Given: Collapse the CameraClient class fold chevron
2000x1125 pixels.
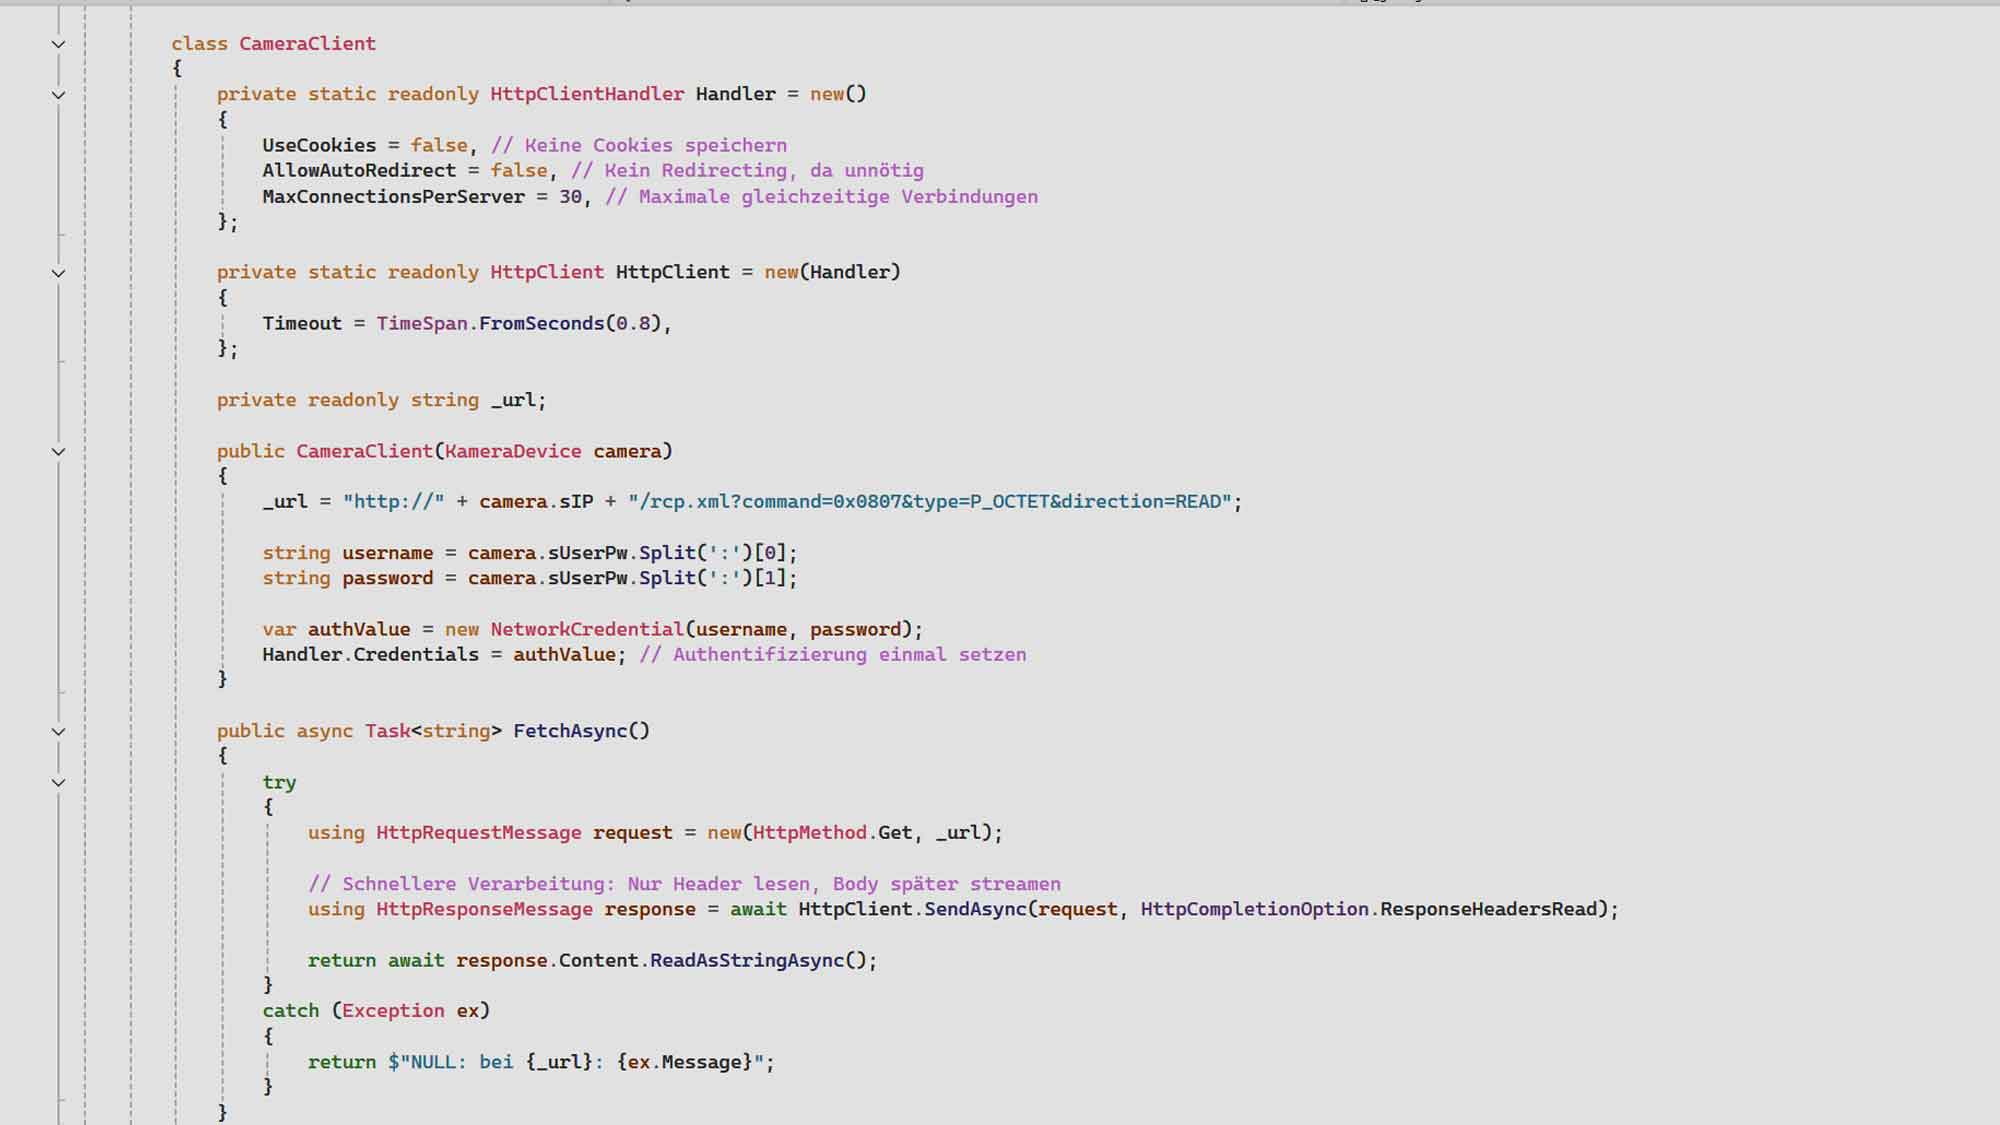Looking at the screenshot, I should 58,44.
